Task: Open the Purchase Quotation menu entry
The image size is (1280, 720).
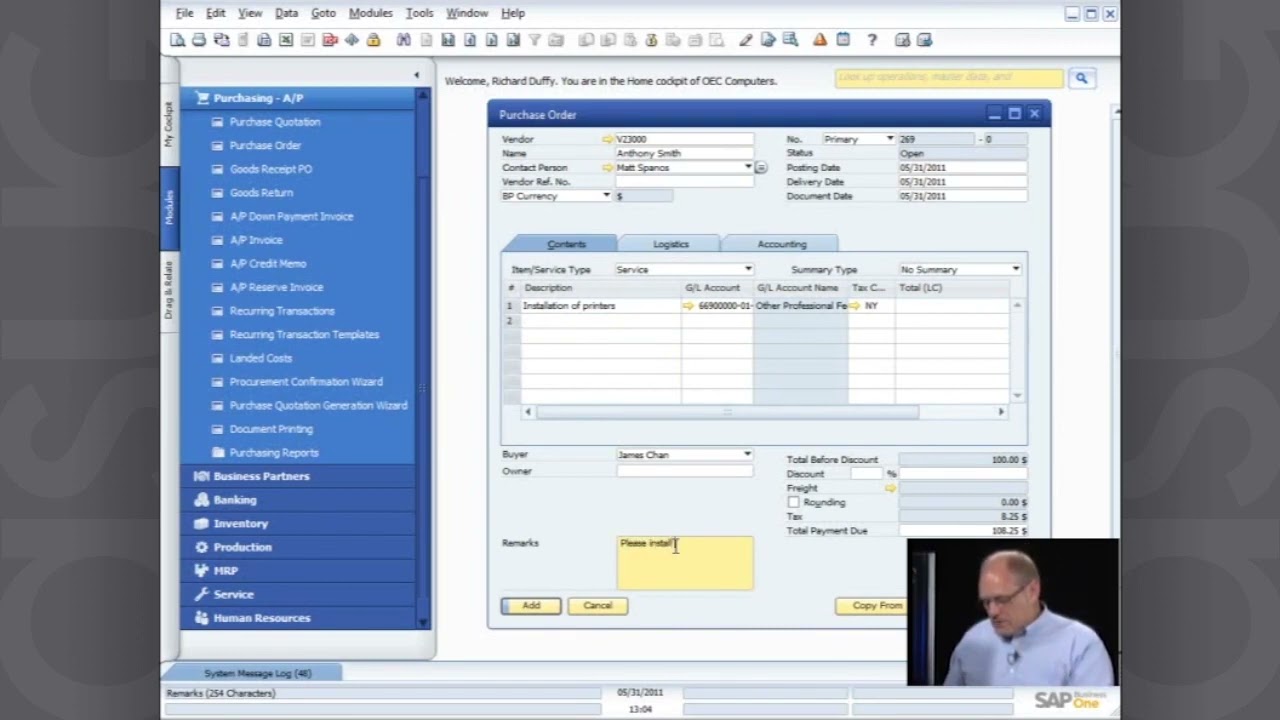Action: point(275,122)
